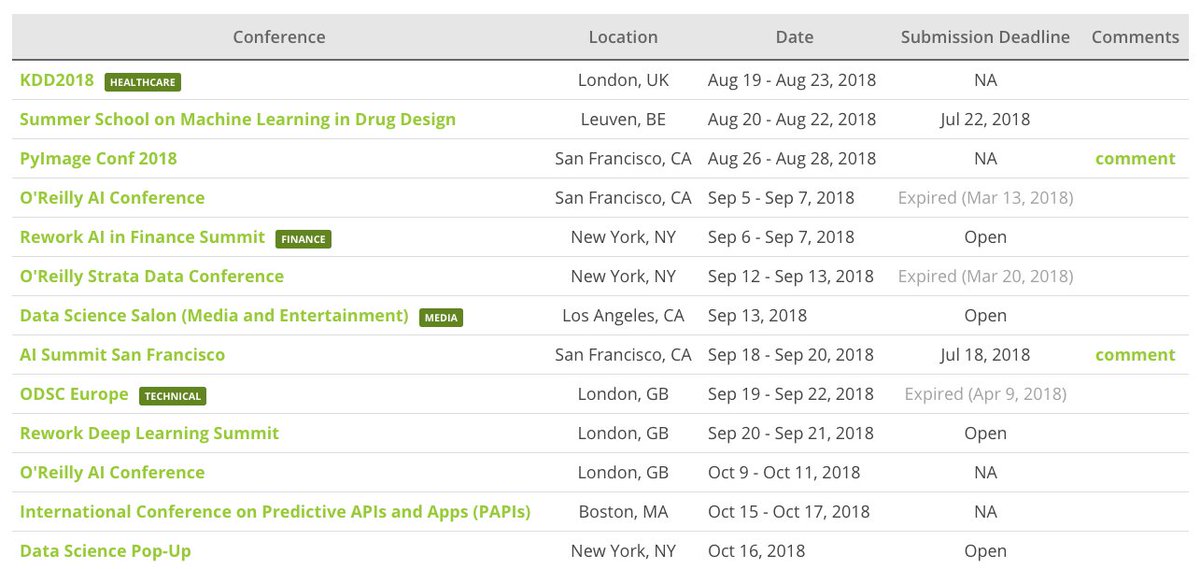Select the 'Boston, MA' location cell
The width and height of the screenshot is (1200, 569).
(x=623, y=511)
